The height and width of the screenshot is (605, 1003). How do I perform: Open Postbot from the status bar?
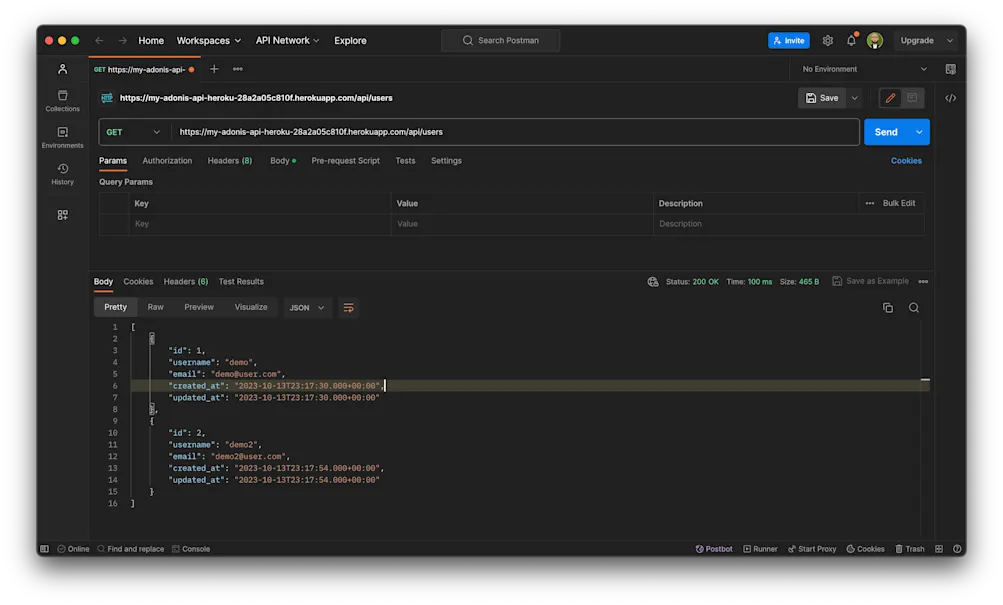pos(713,548)
